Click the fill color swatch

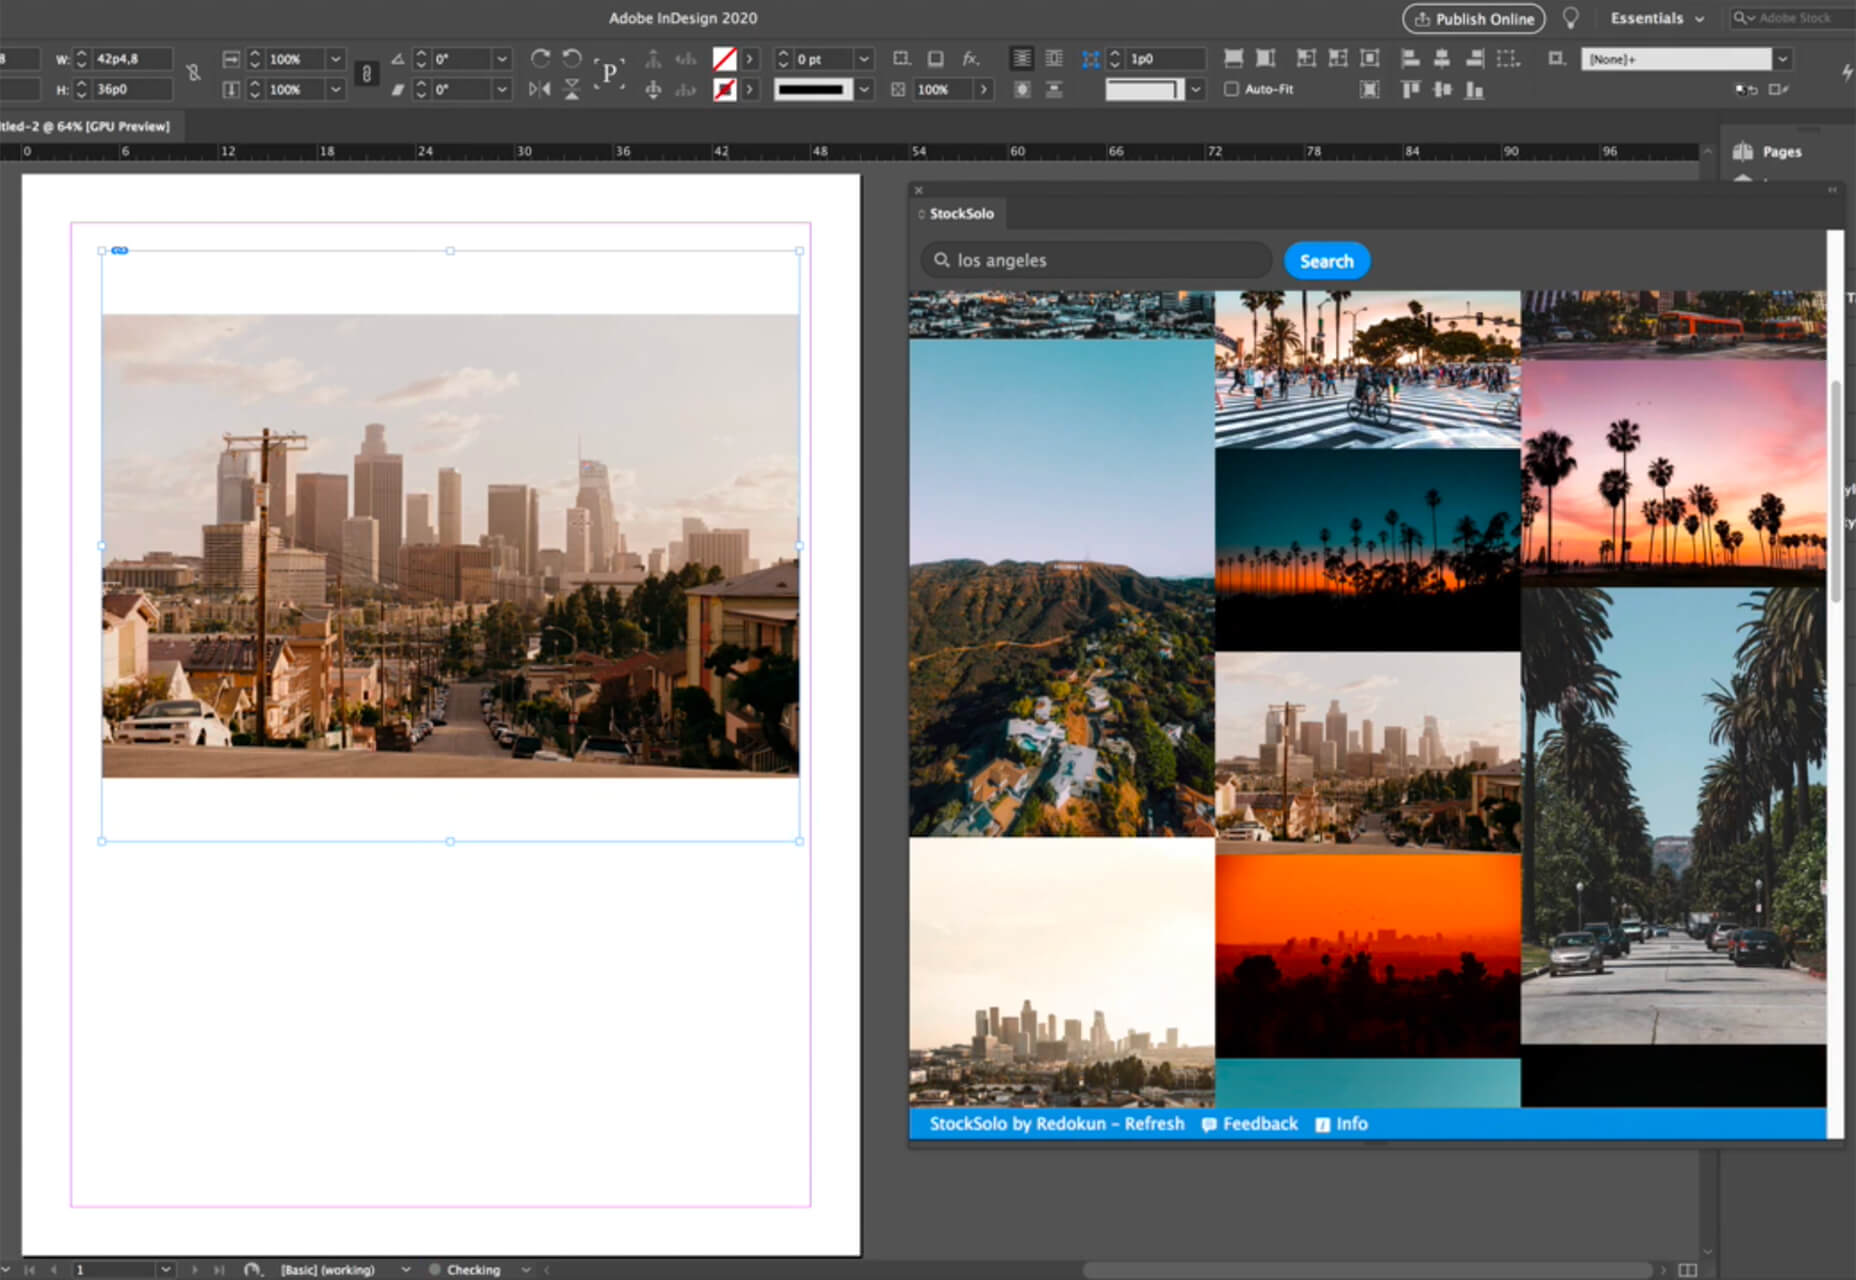(x=724, y=59)
